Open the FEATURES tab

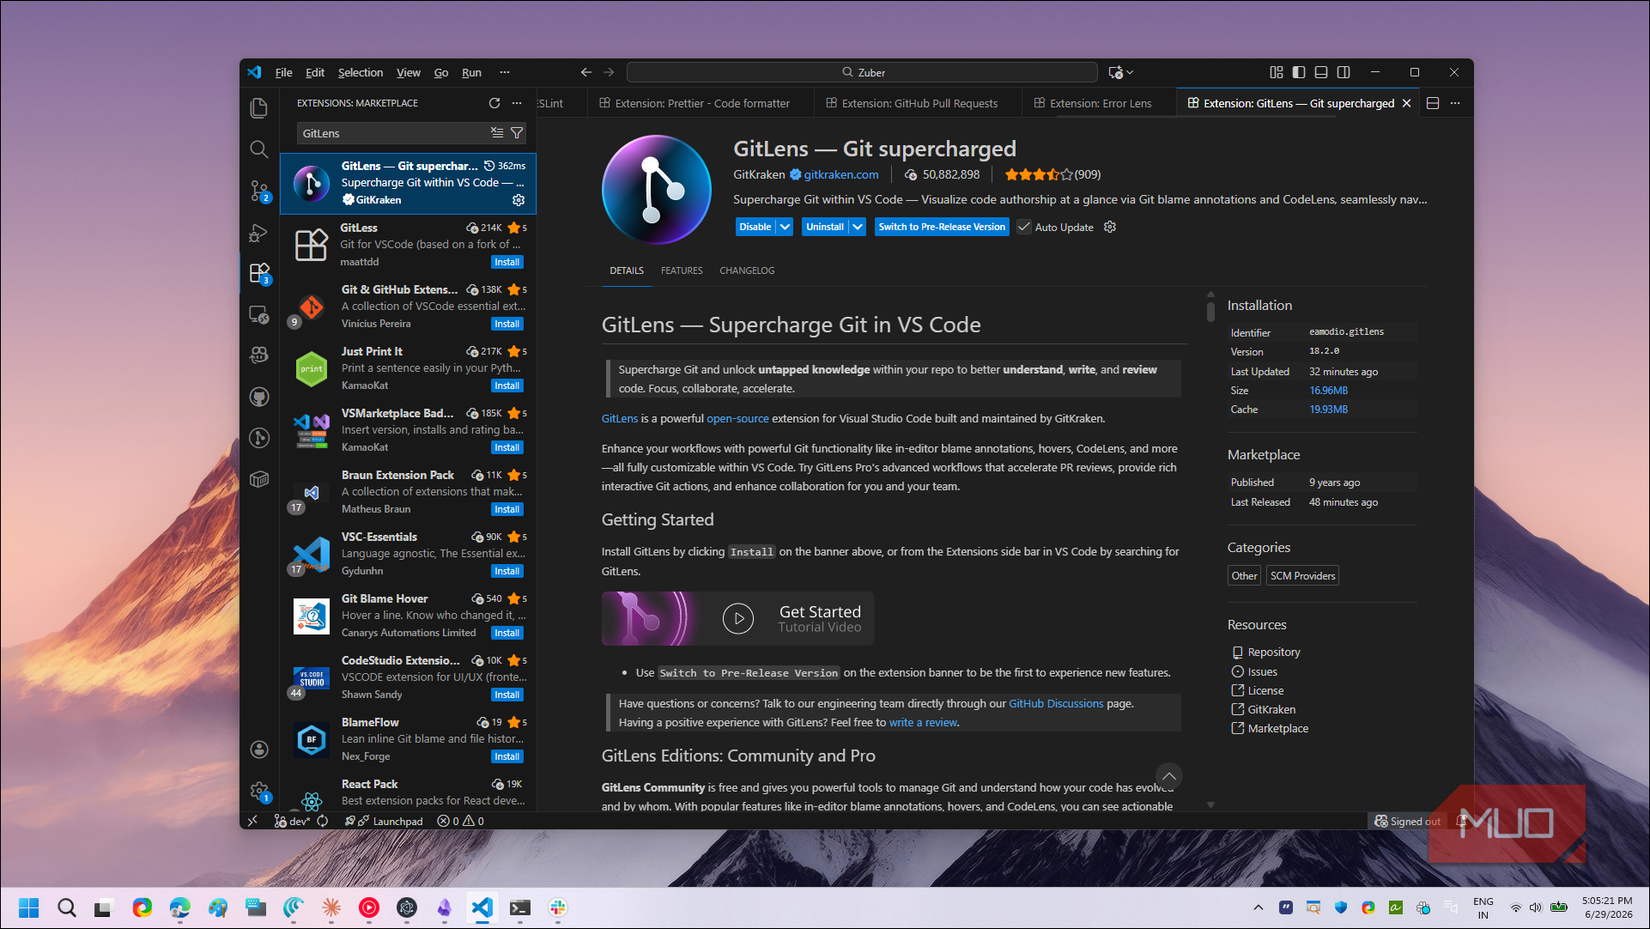click(682, 271)
